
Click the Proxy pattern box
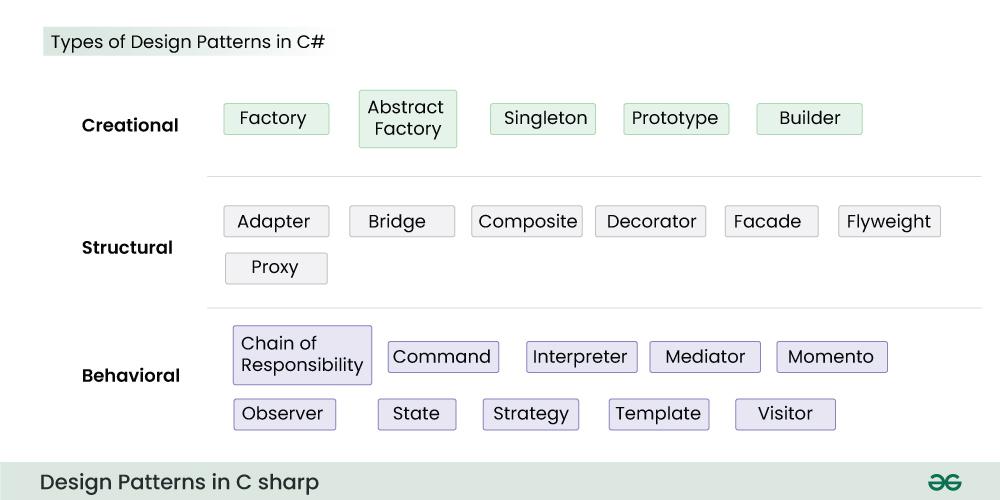point(276,268)
